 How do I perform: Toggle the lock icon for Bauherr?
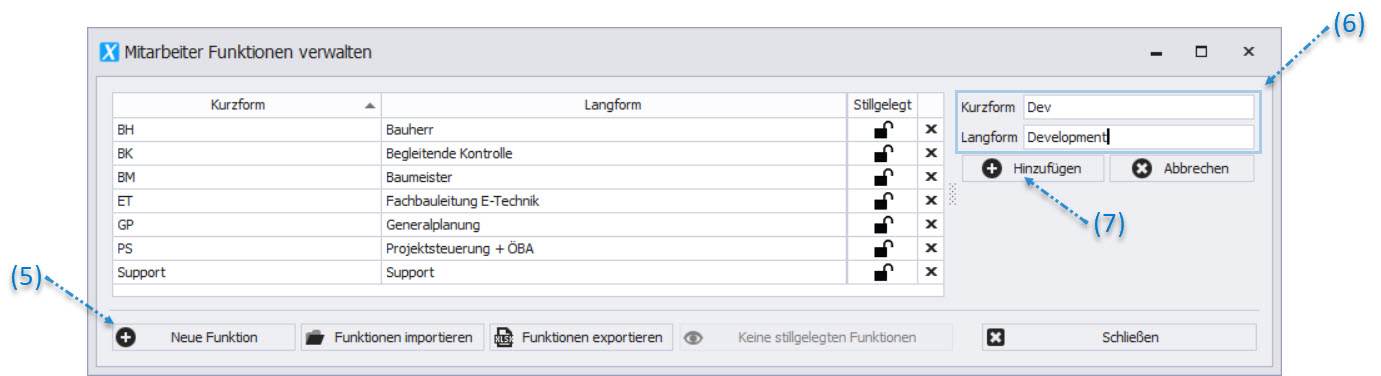pyautogui.click(x=883, y=130)
